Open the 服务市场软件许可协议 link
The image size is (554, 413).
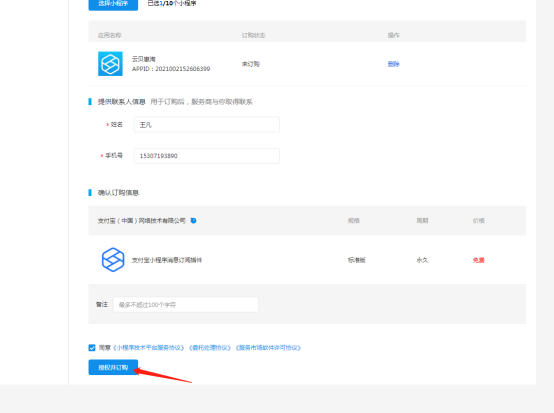(269, 348)
